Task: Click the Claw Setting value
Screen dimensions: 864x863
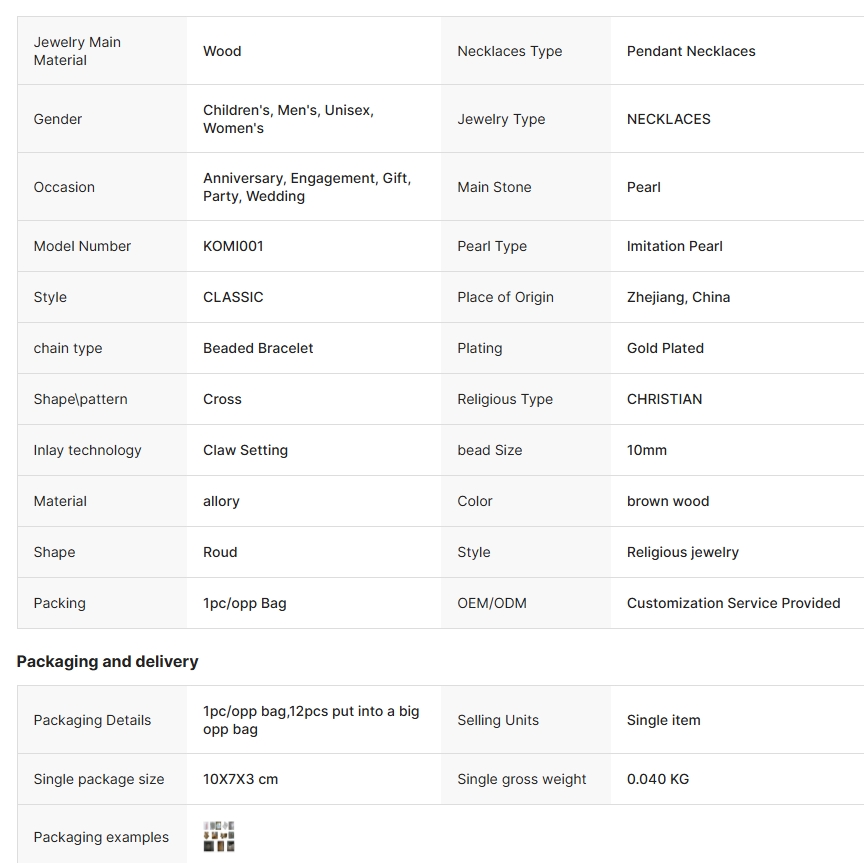Action: [245, 450]
